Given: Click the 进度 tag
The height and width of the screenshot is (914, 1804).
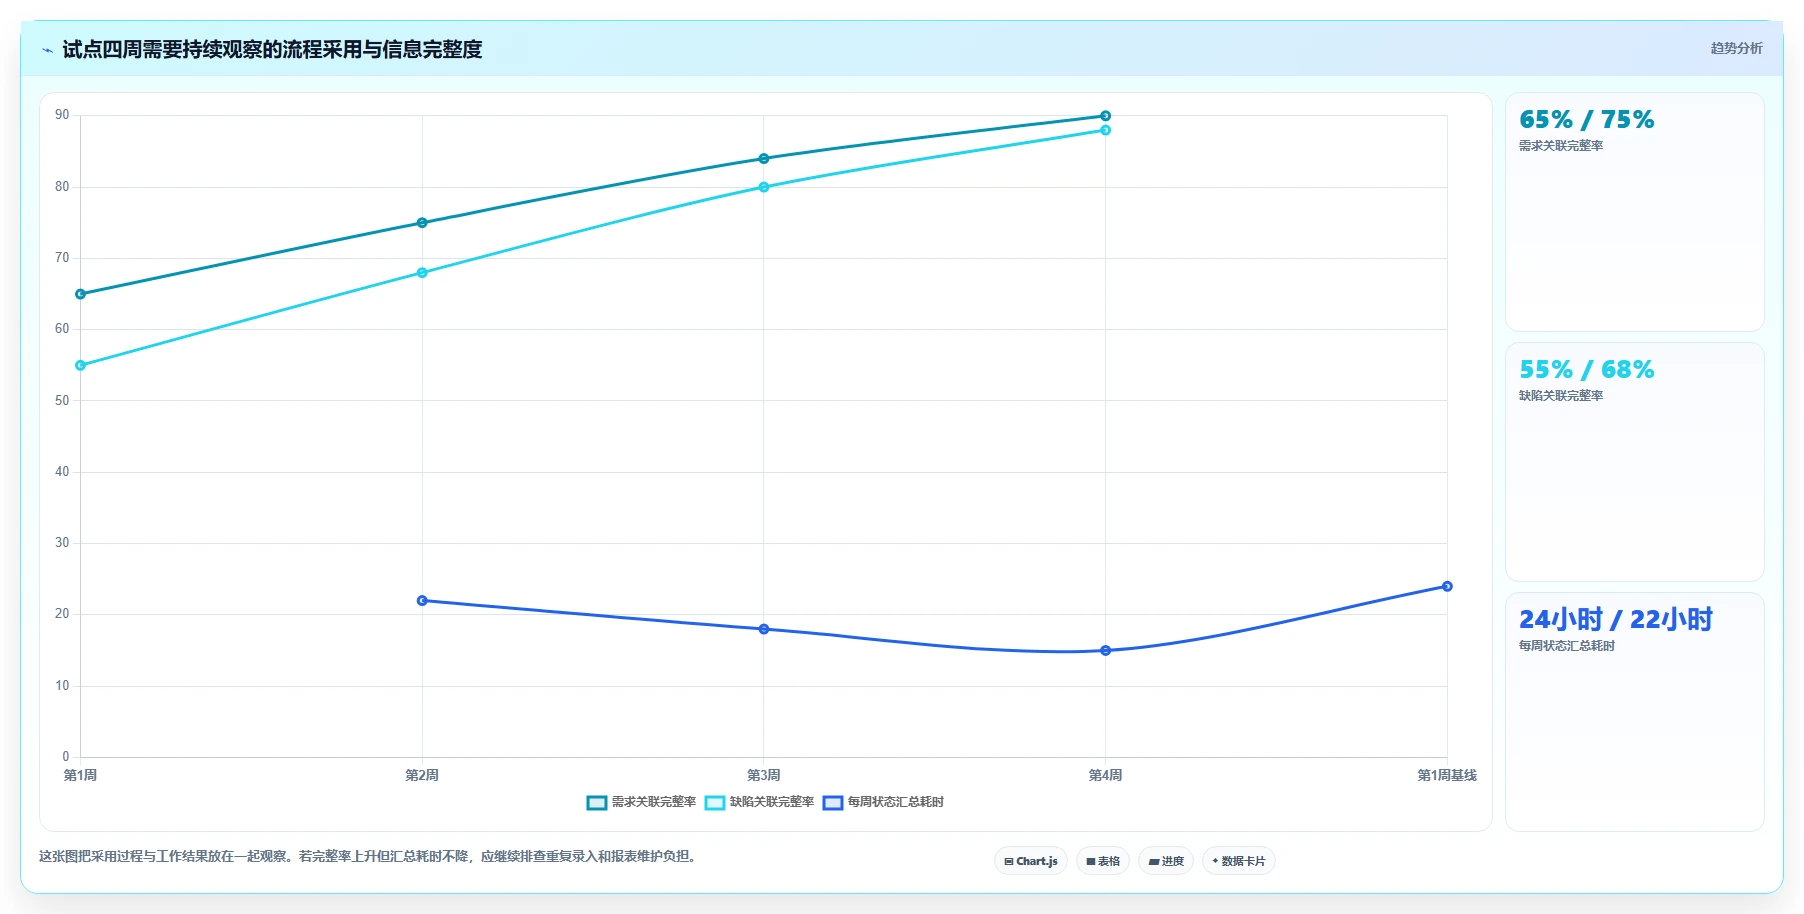Looking at the screenshot, I should tap(1166, 861).
